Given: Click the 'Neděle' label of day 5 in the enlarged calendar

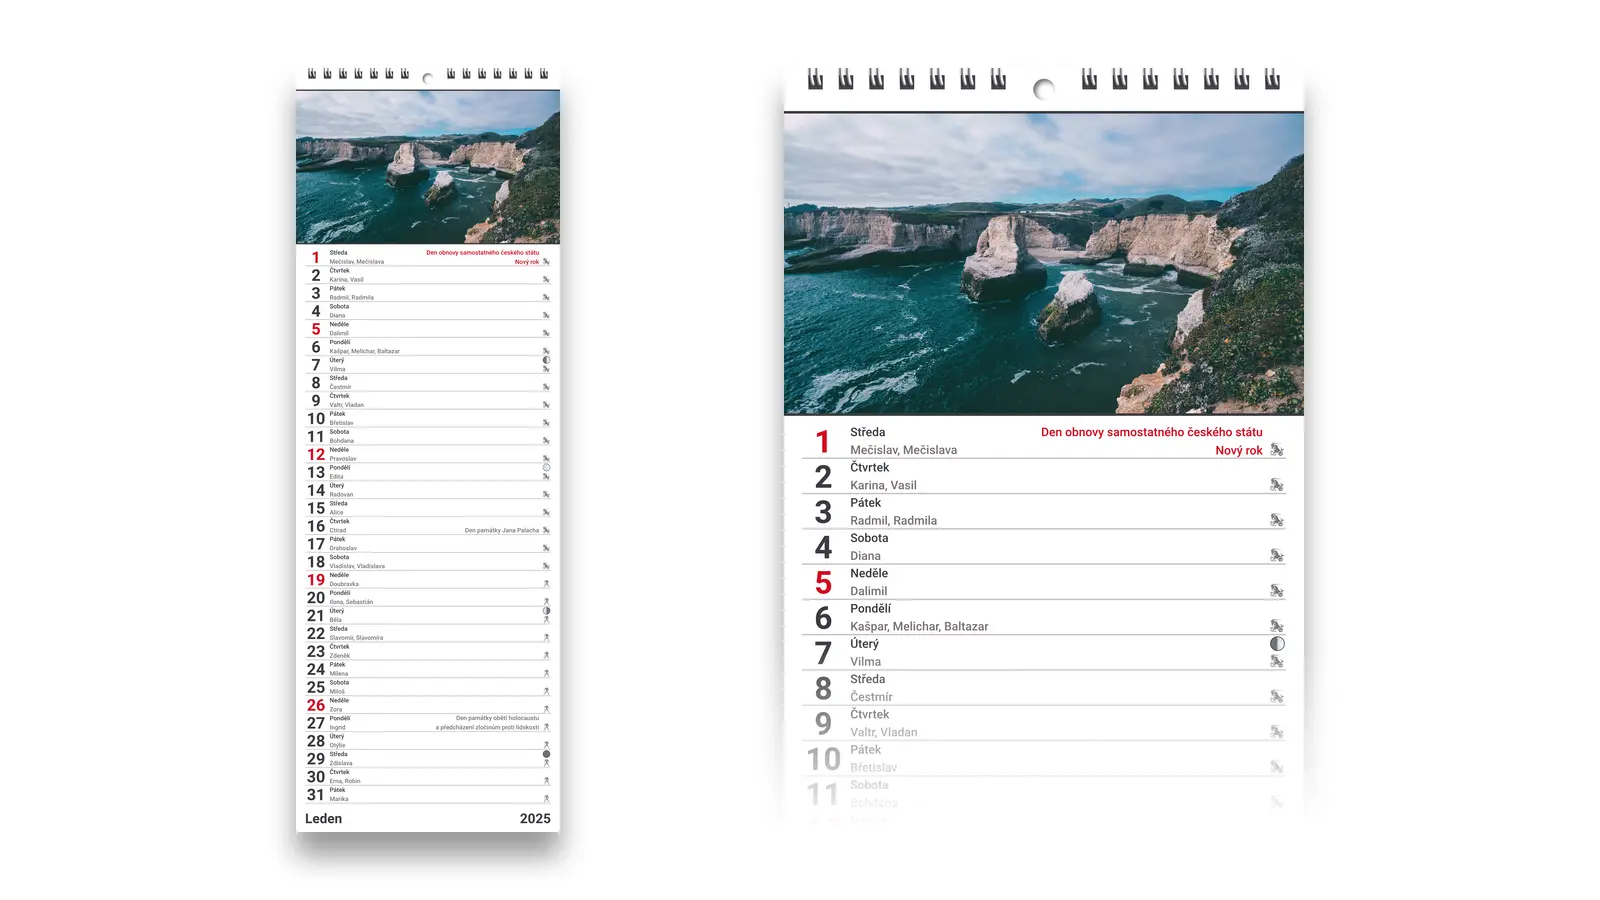Looking at the screenshot, I should pos(869,573).
